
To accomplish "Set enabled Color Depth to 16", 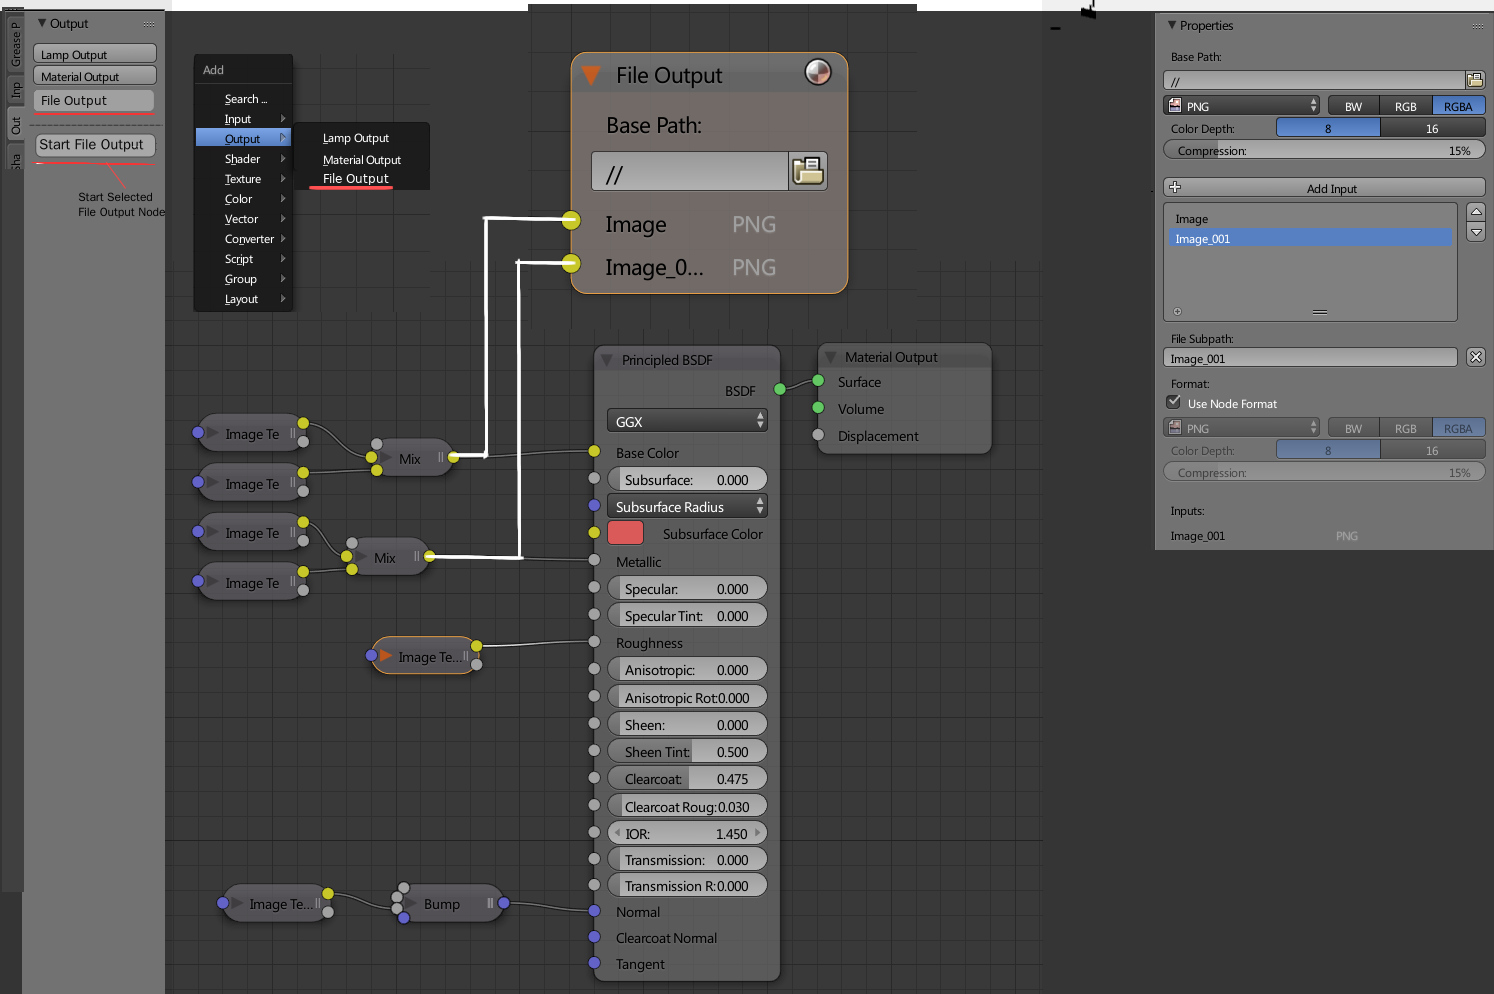I will 1432,128.
